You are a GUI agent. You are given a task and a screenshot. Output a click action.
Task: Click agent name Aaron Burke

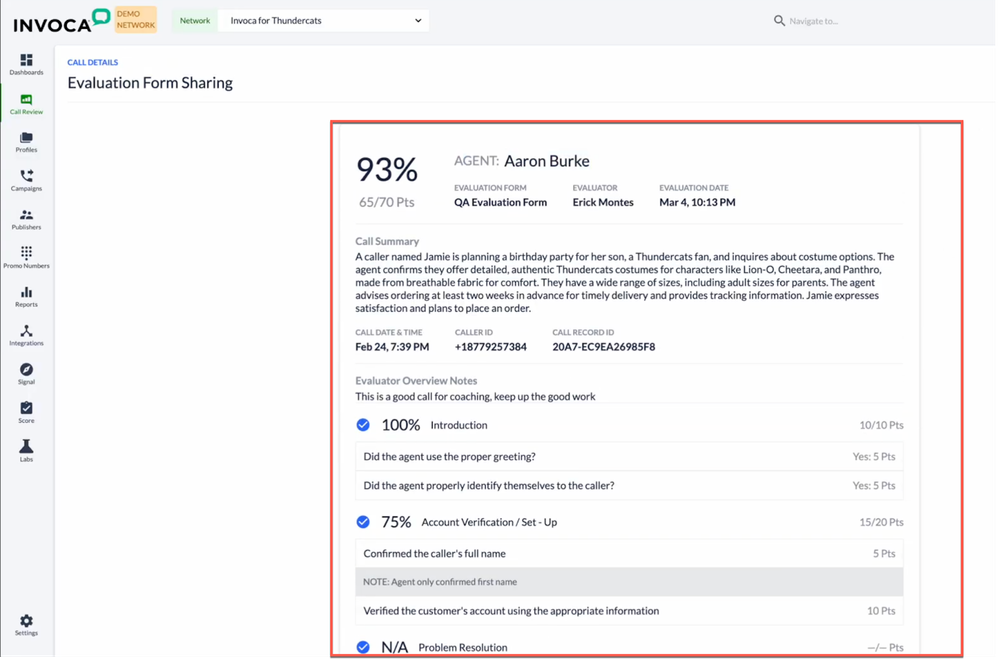pyautogui.click(x=547, y=161)
